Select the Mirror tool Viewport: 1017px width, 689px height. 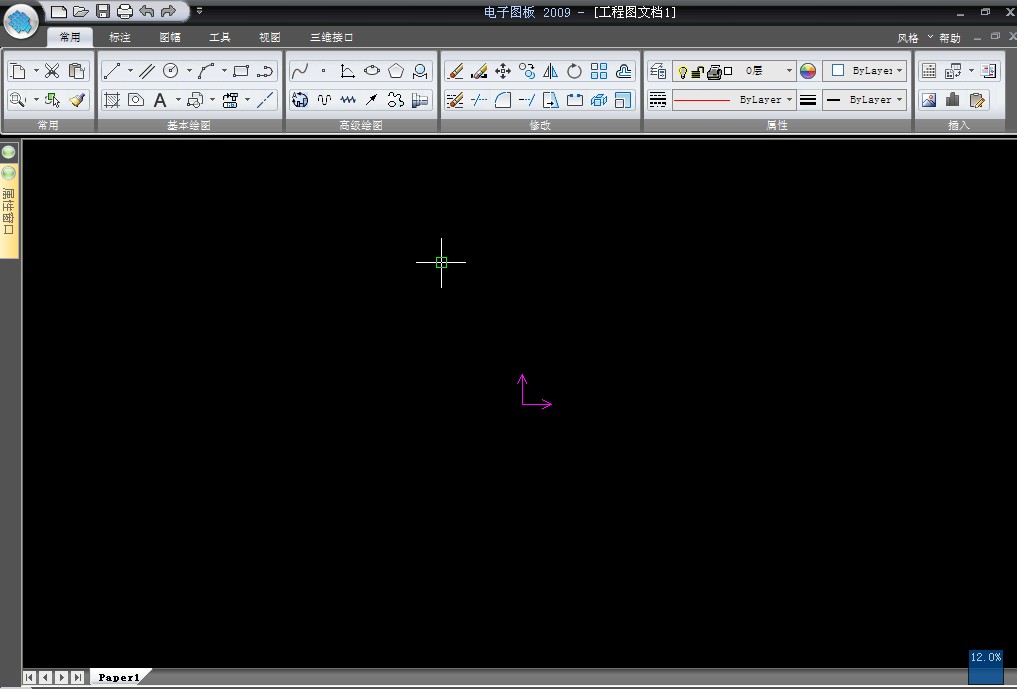tap(551, 71)
